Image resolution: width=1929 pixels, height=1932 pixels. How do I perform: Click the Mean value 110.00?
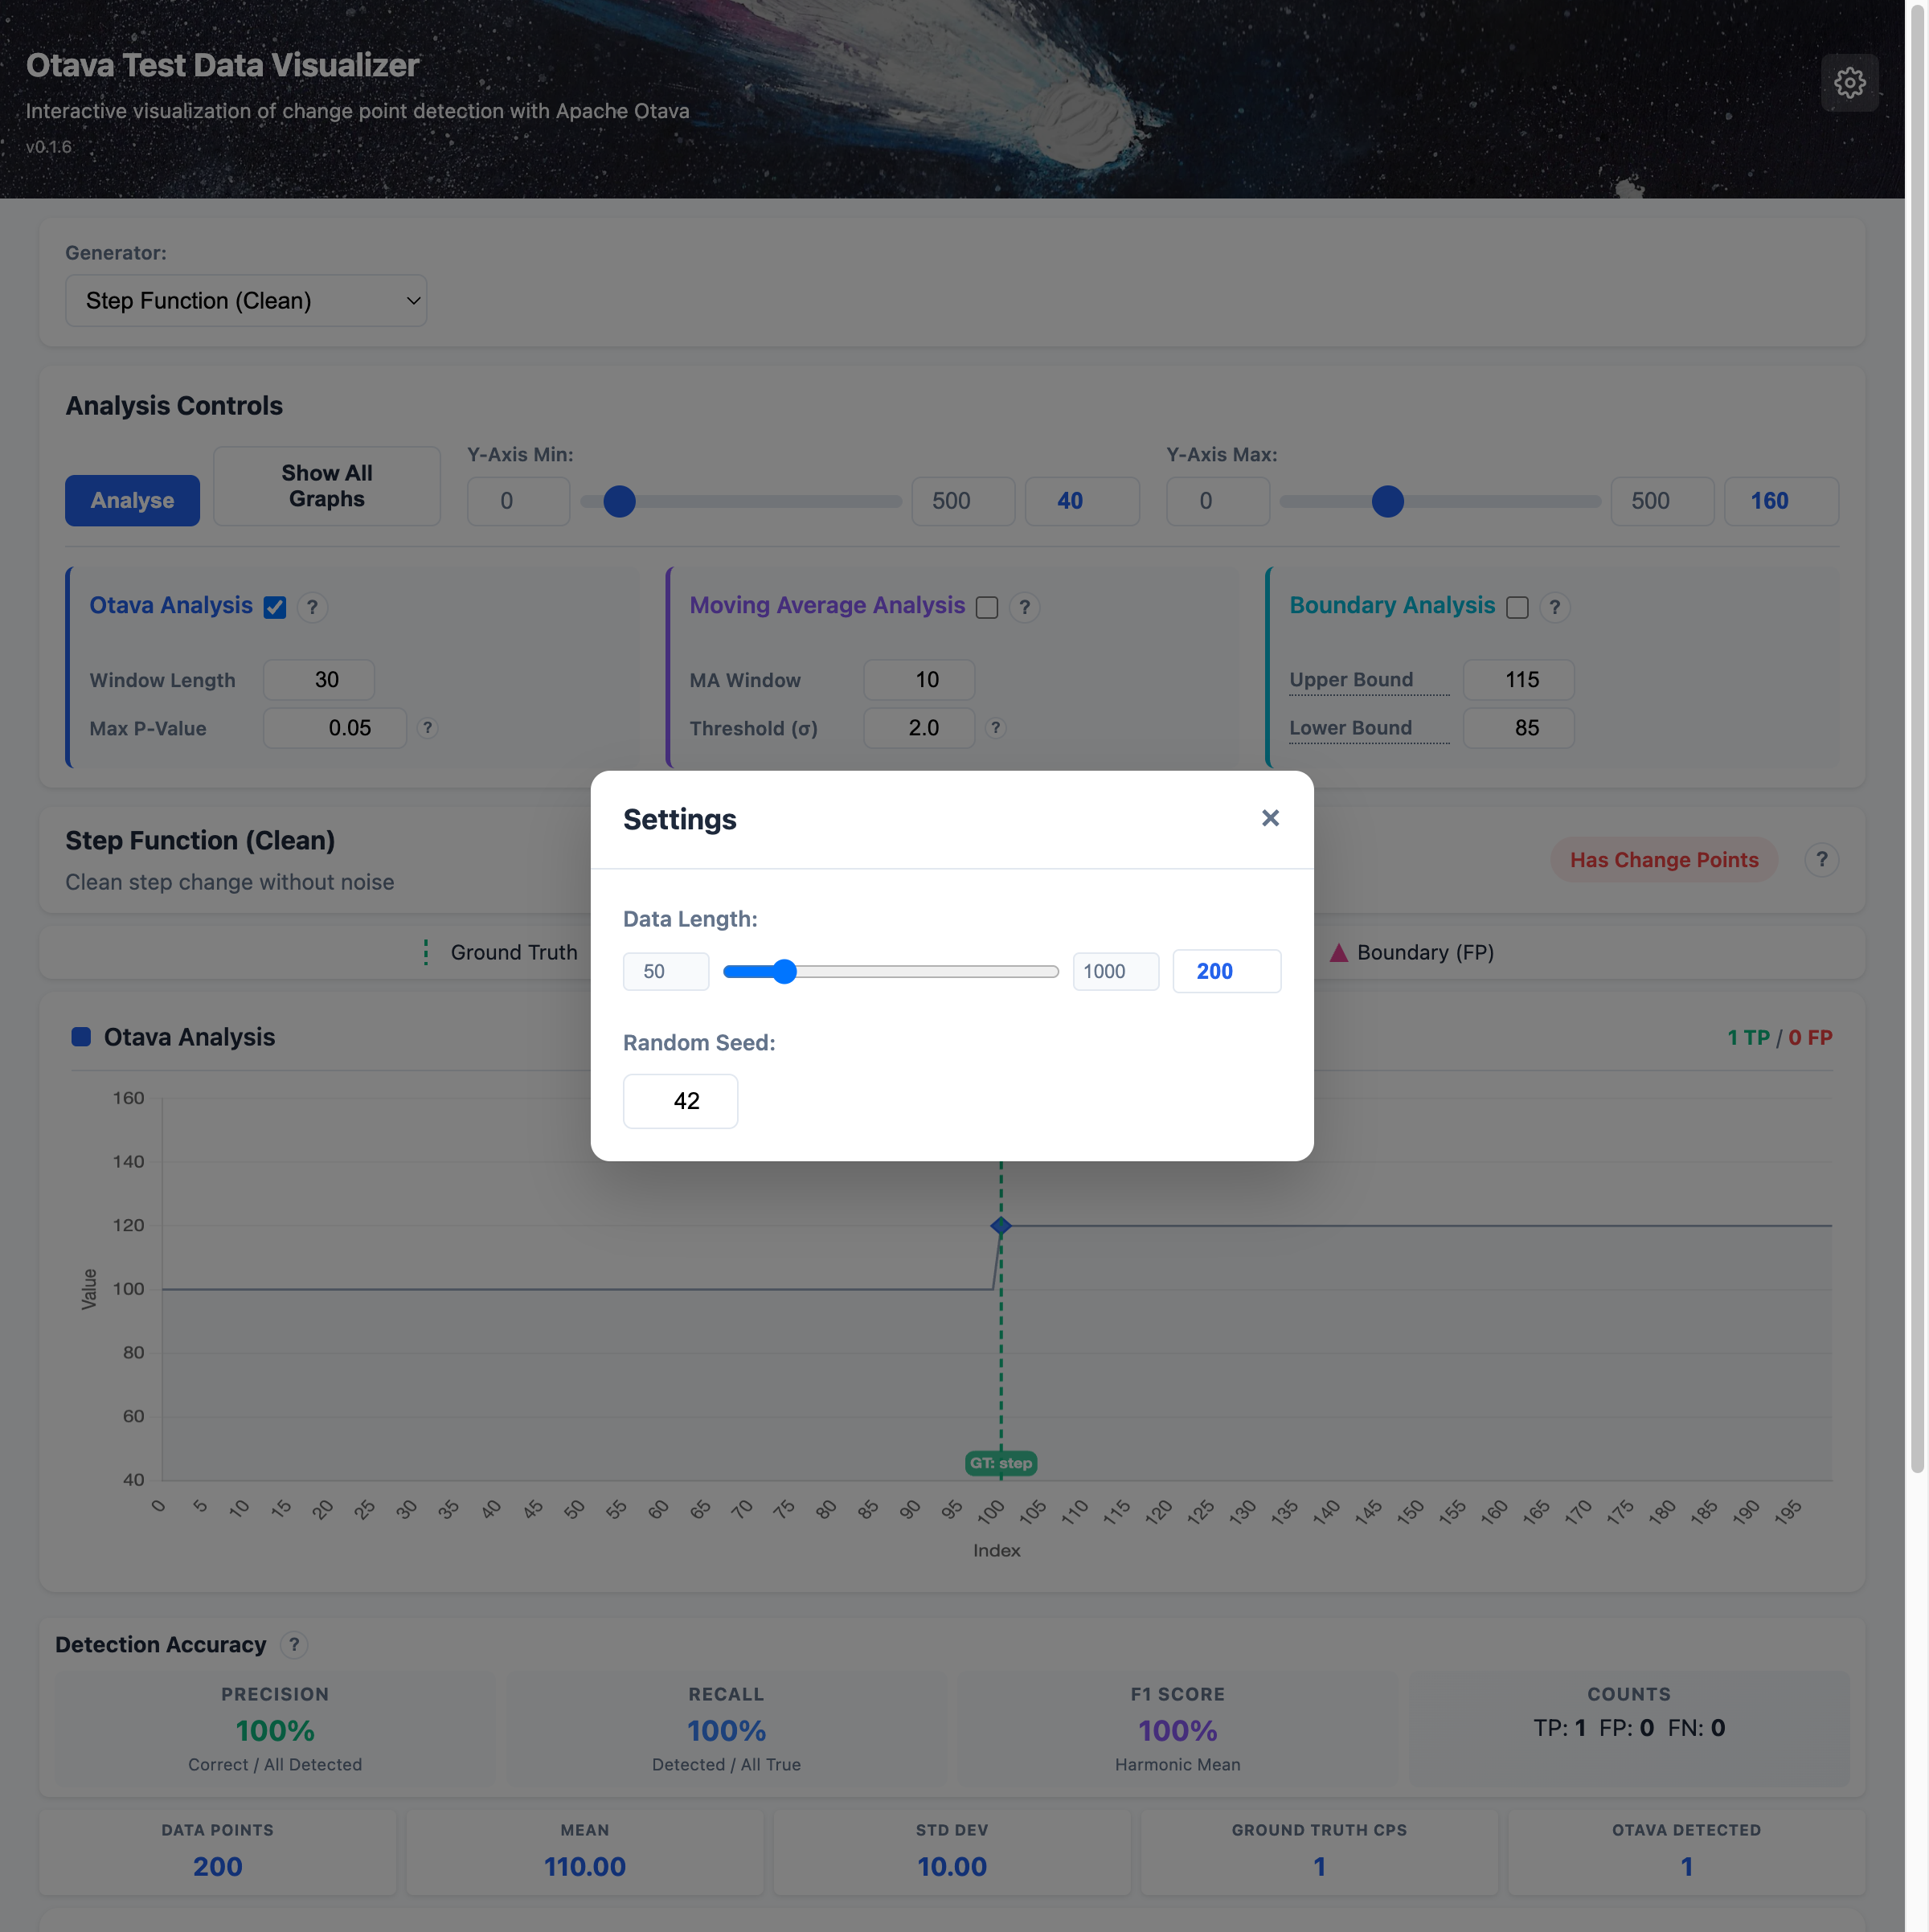(584, 1867)
